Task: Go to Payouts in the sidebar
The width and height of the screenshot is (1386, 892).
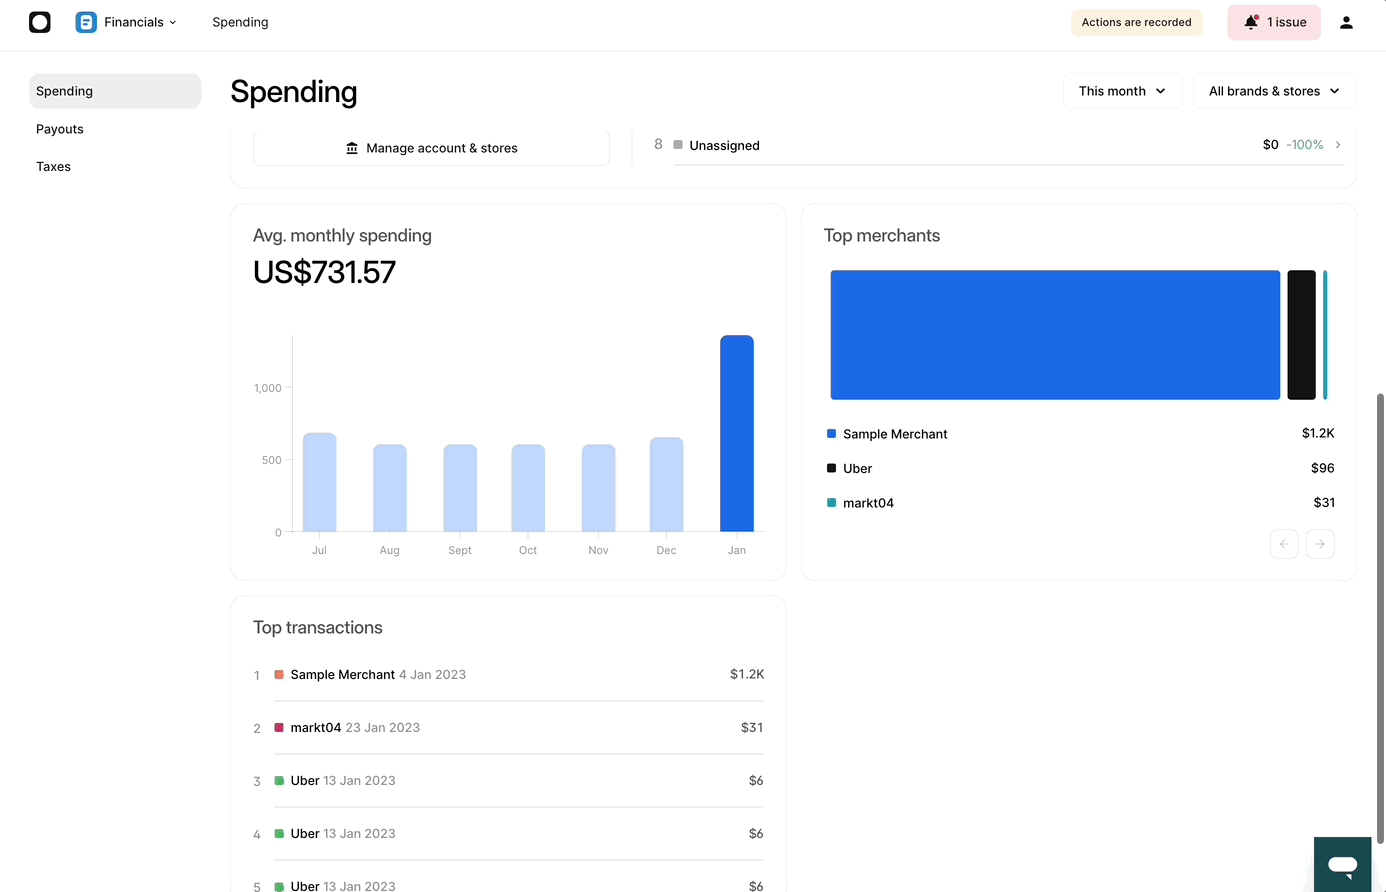Action: (60, 129)
